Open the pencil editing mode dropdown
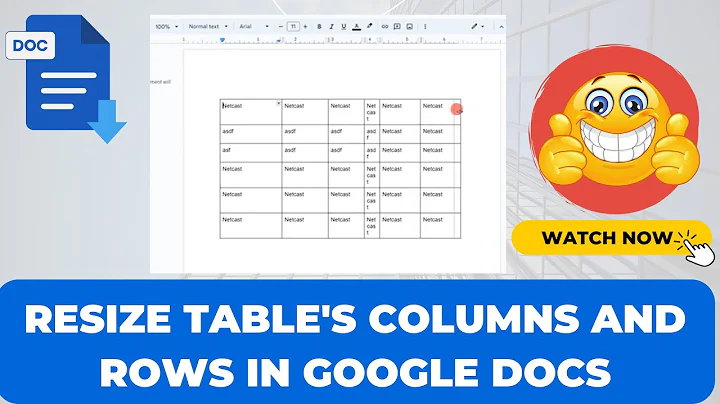Image resolution: width=720 pixels, height=404 pixels. pos(478,27)
